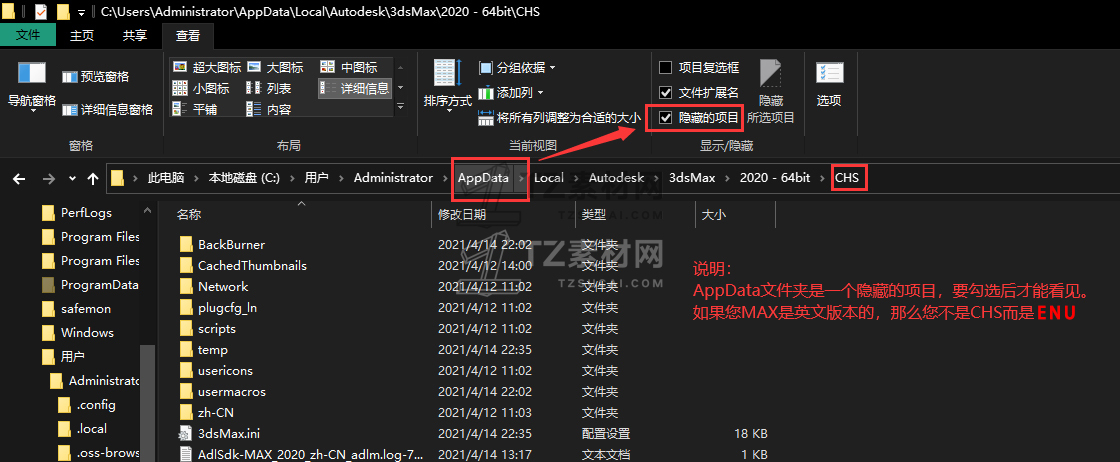Select the CachedThumbnails folder
Image resolution: width=1120 pixels, height=462 pixels.
point(252,266)
